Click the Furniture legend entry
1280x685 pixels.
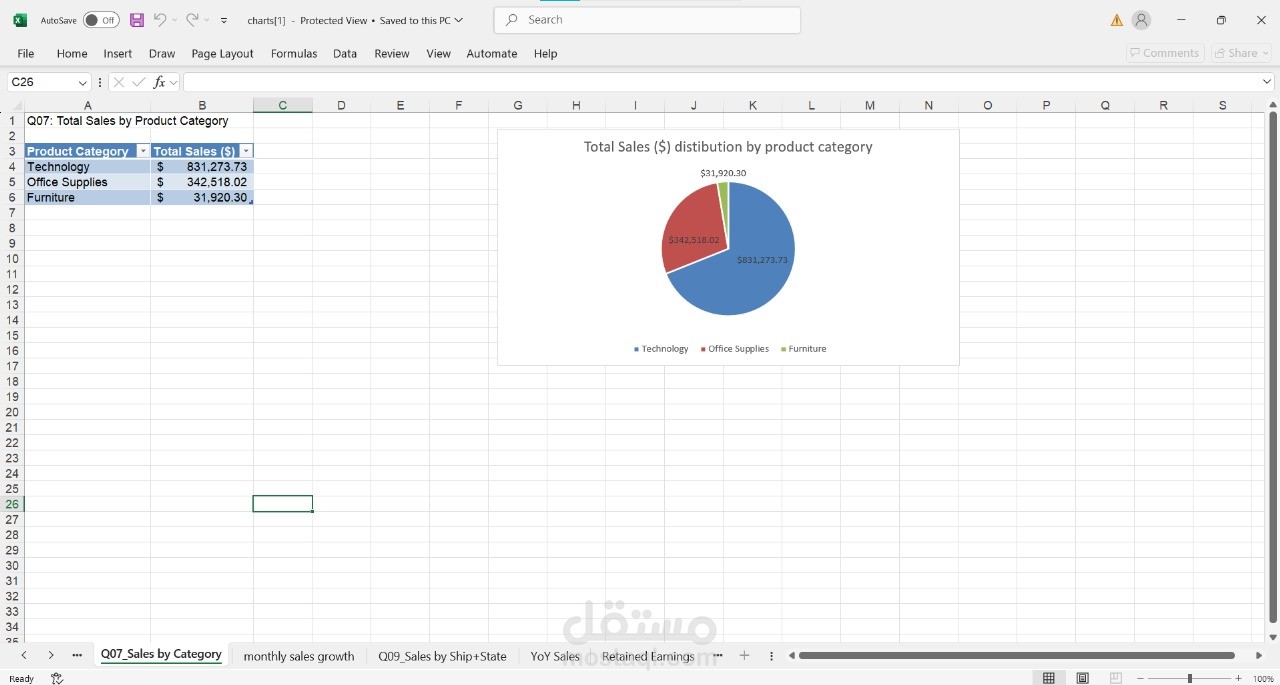[x=803, y=349]
